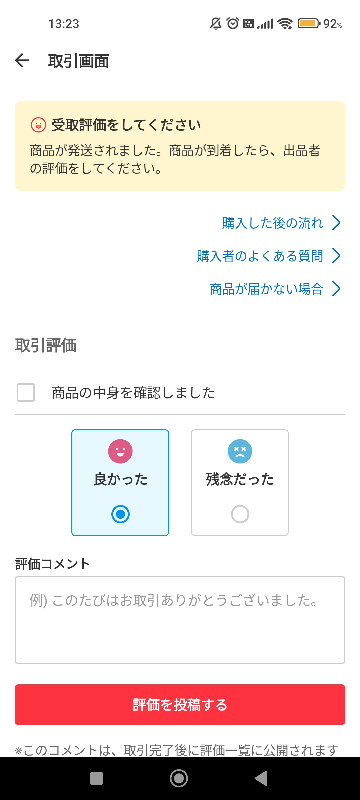Tap the battery icon in status bar

310,23
